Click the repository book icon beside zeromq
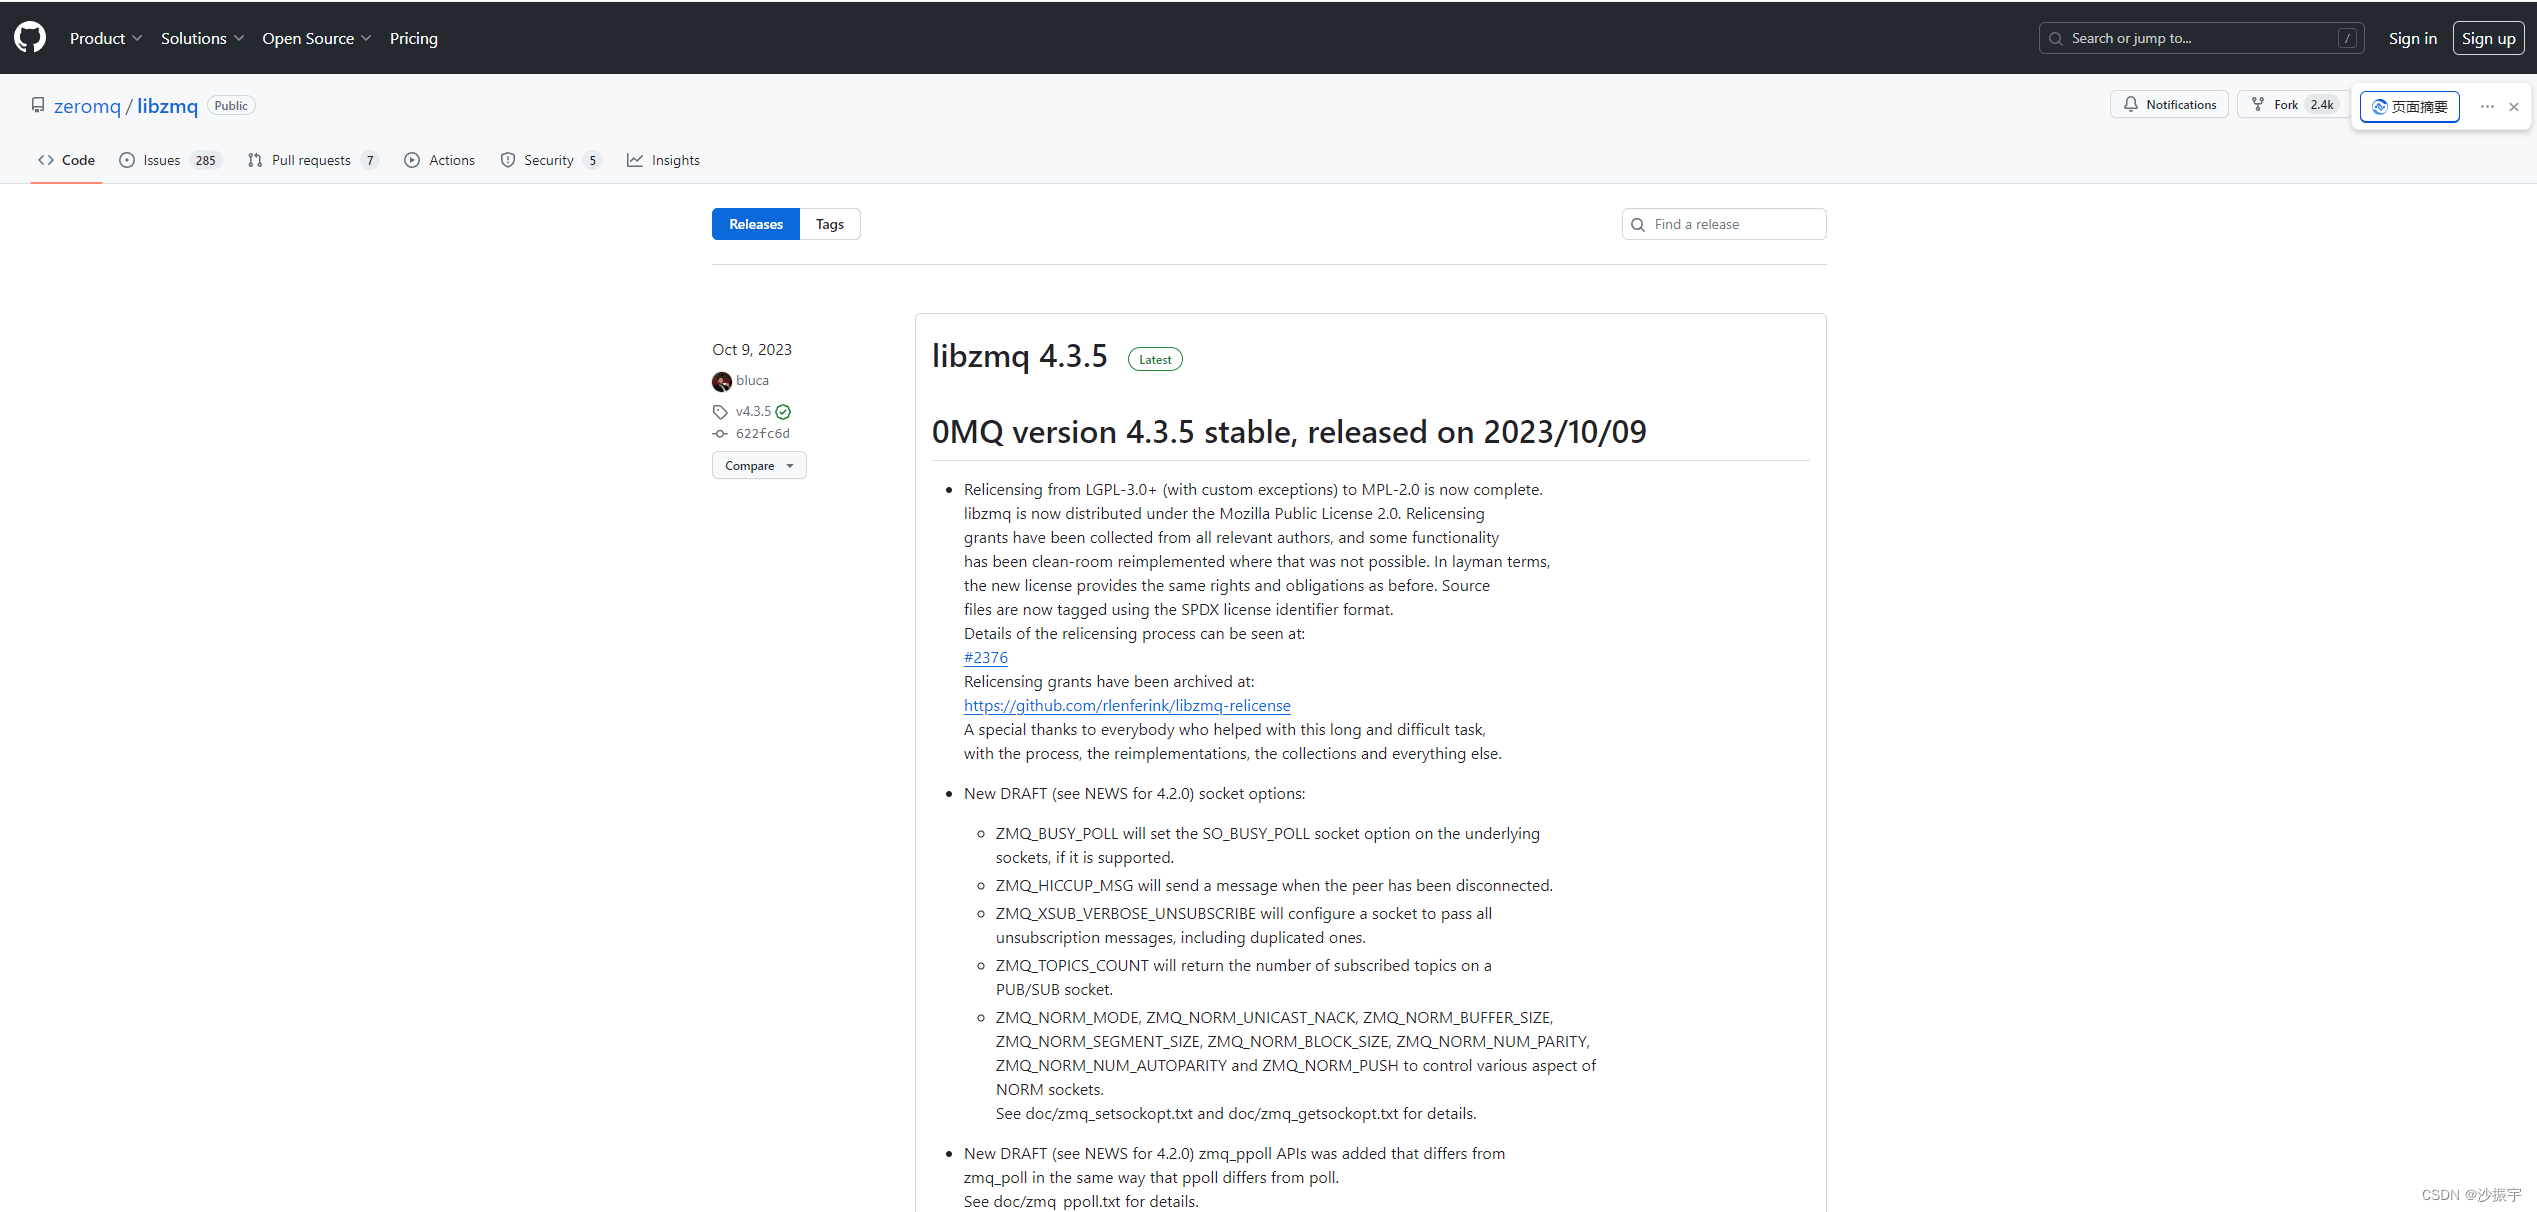 (x=38, y=104)
